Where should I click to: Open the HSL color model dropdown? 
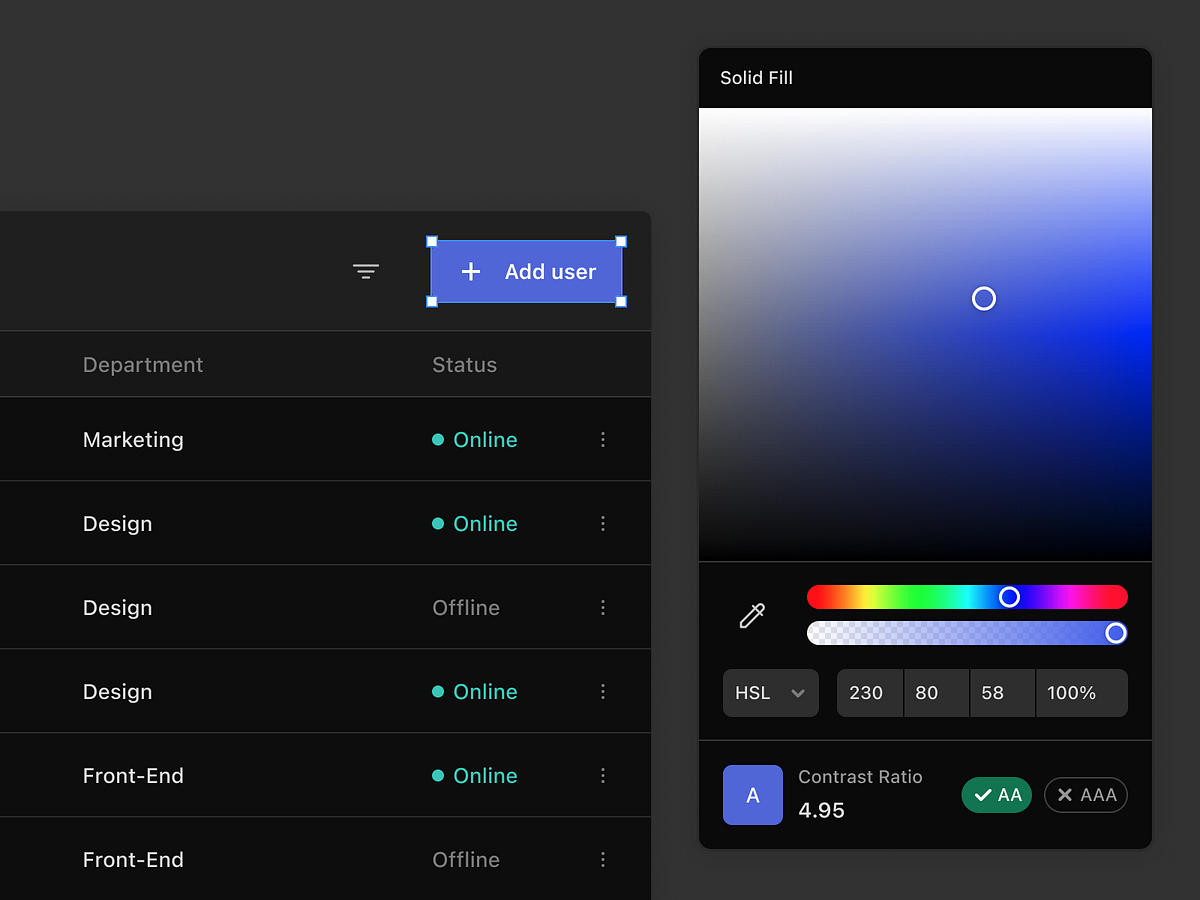(x=770, y=692)
